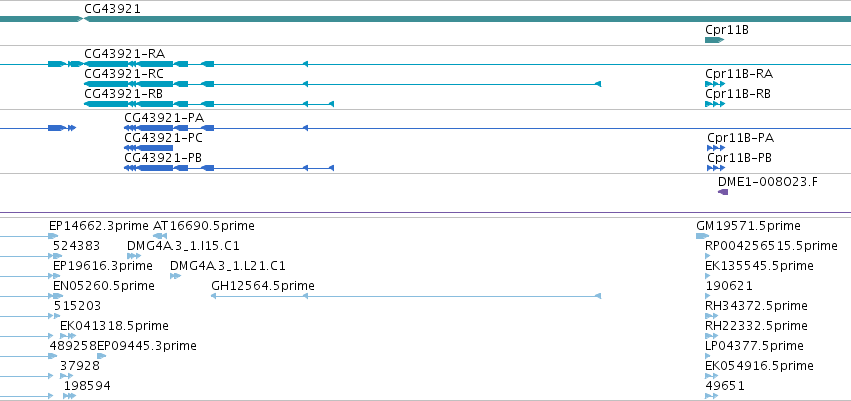Viewport: 851px width, 401px height.
Task: Click the DMG4A.3_1.I15.C1 label
Action: tap(183, 246)
